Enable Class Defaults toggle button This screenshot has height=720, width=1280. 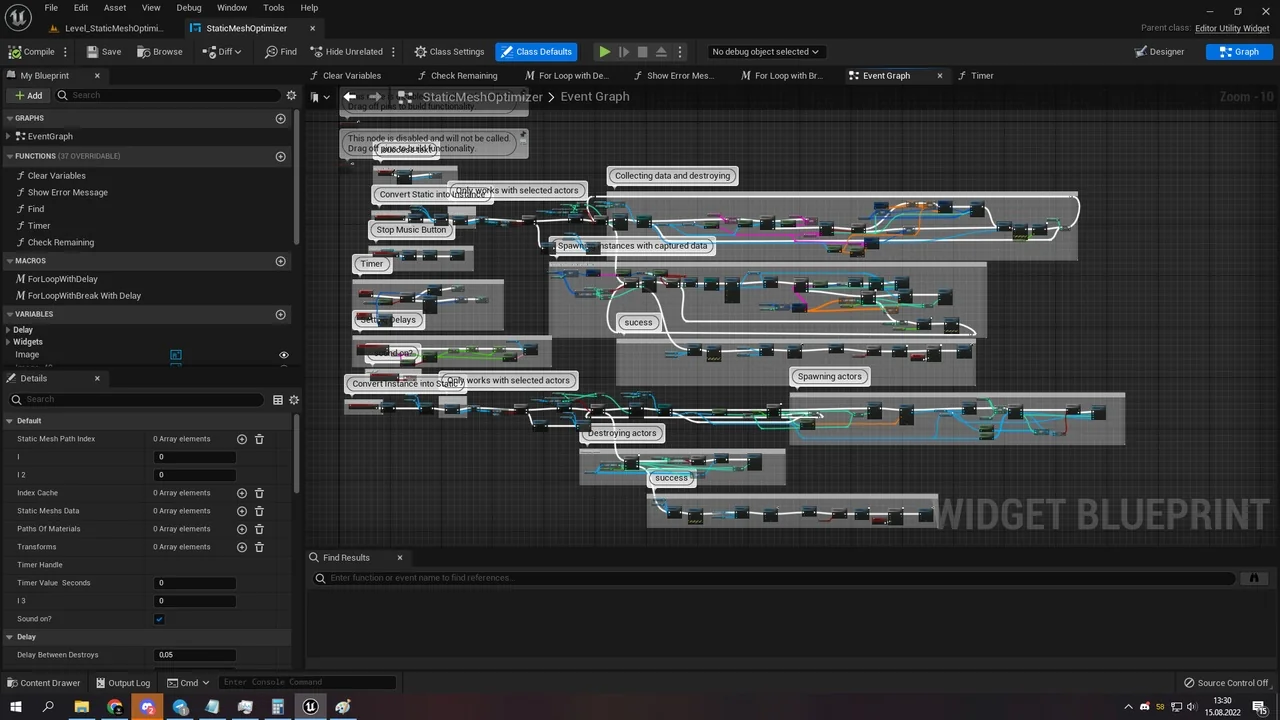535,52
